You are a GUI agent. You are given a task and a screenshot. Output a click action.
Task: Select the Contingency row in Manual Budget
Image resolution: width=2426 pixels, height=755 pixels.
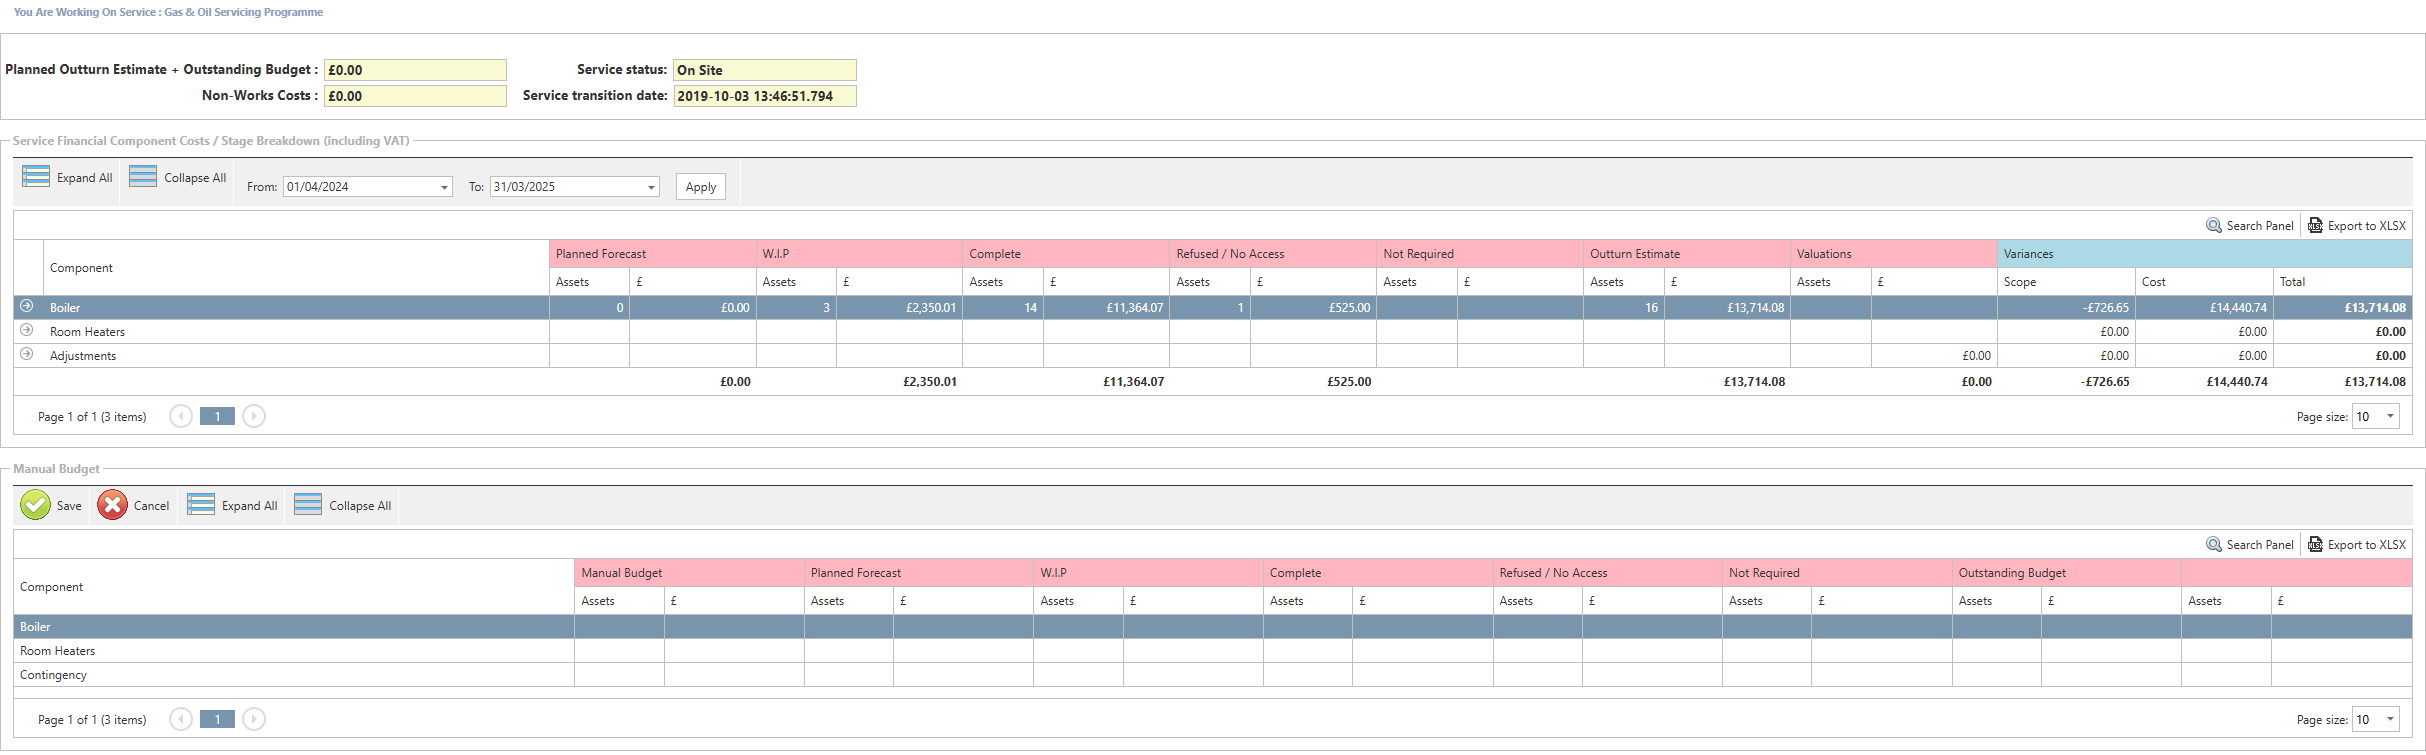point(54,675)
